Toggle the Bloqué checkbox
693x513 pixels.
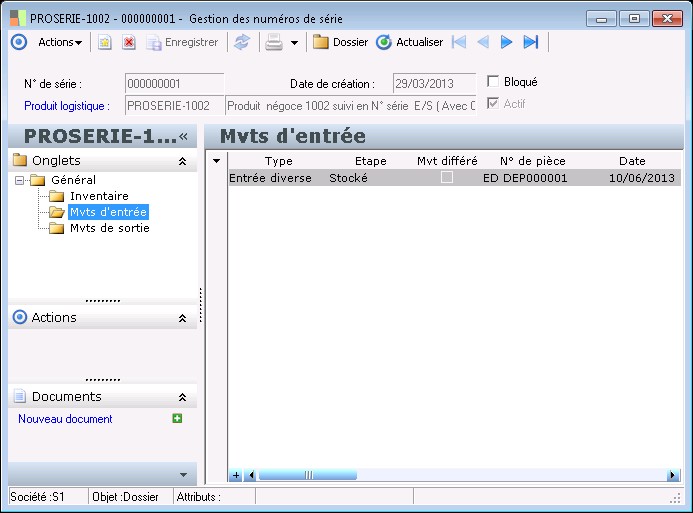[x=493, y=82]
